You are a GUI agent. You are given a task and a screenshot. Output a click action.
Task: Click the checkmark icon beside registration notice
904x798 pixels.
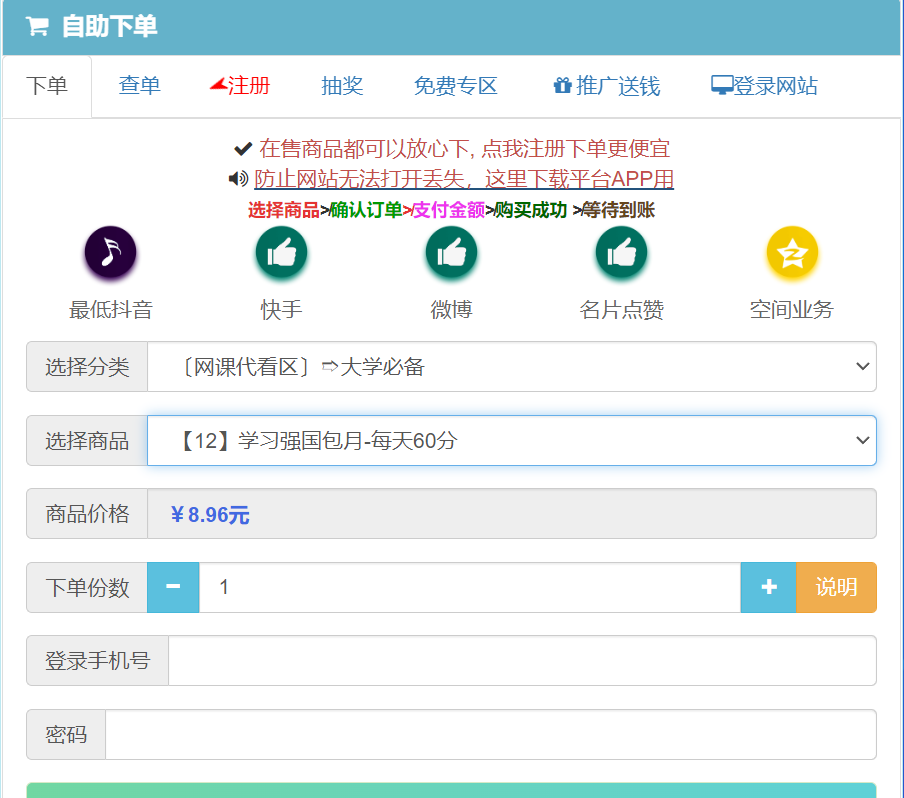tap(243, 149)
